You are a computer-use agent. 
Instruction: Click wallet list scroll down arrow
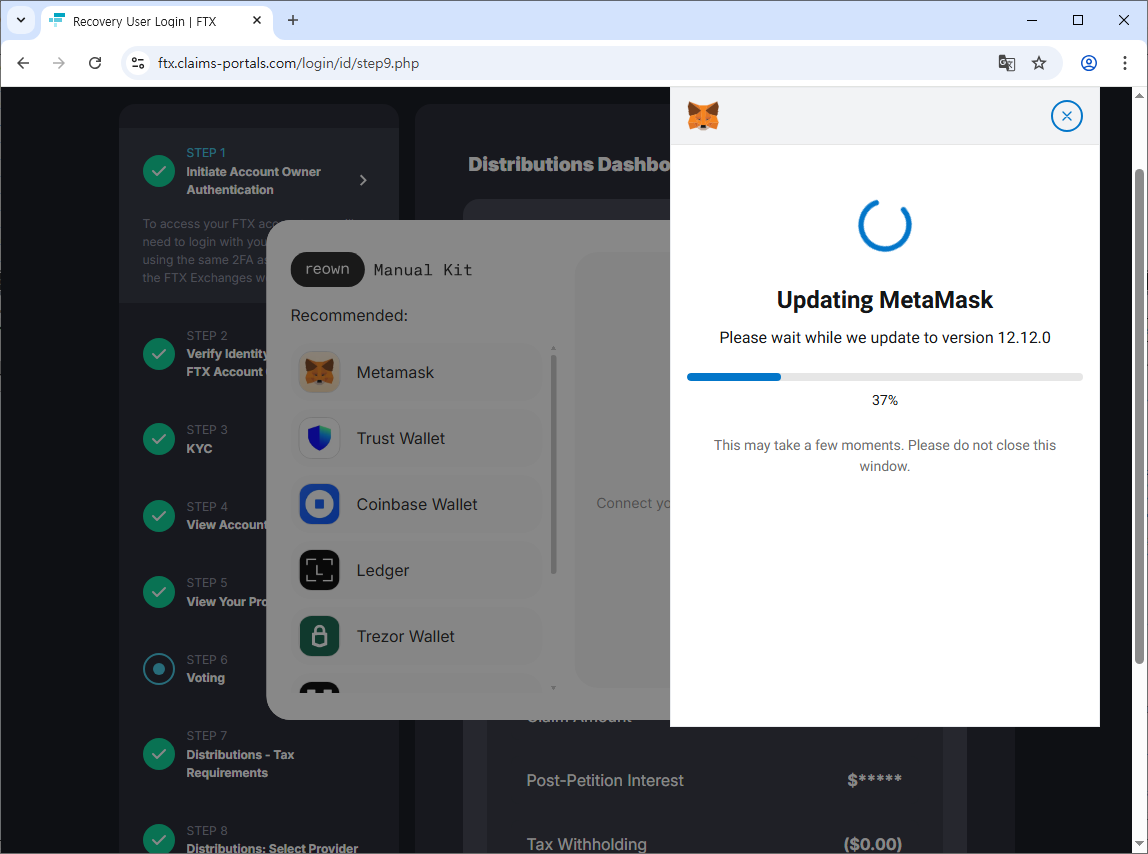pyautogui.click(x=554, y=688)
